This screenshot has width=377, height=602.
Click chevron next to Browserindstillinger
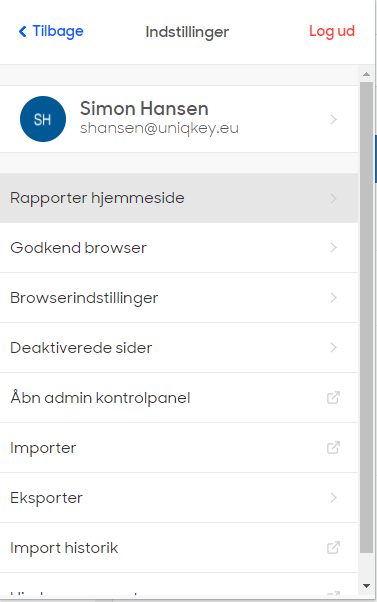click(334, 298)
